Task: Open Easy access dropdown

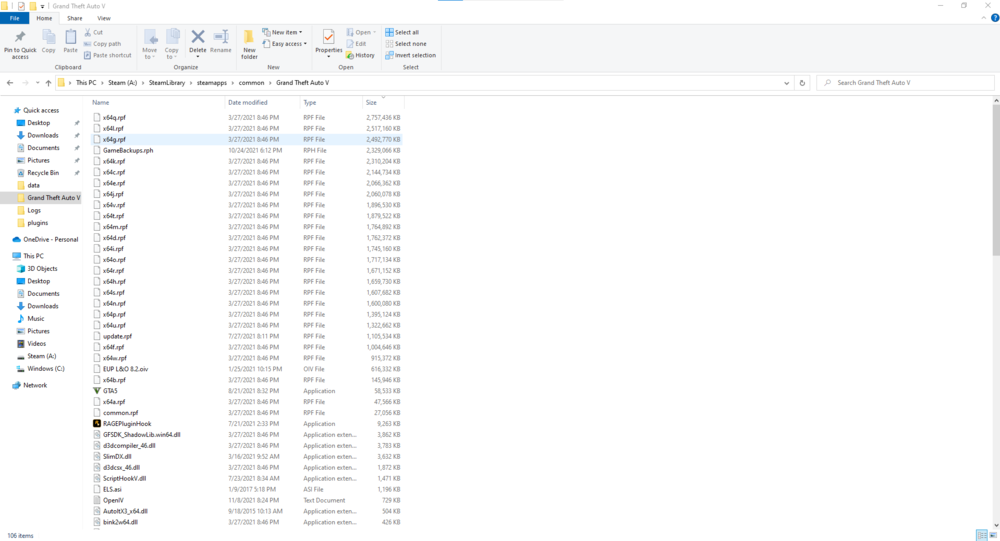Action: [285, 44]
